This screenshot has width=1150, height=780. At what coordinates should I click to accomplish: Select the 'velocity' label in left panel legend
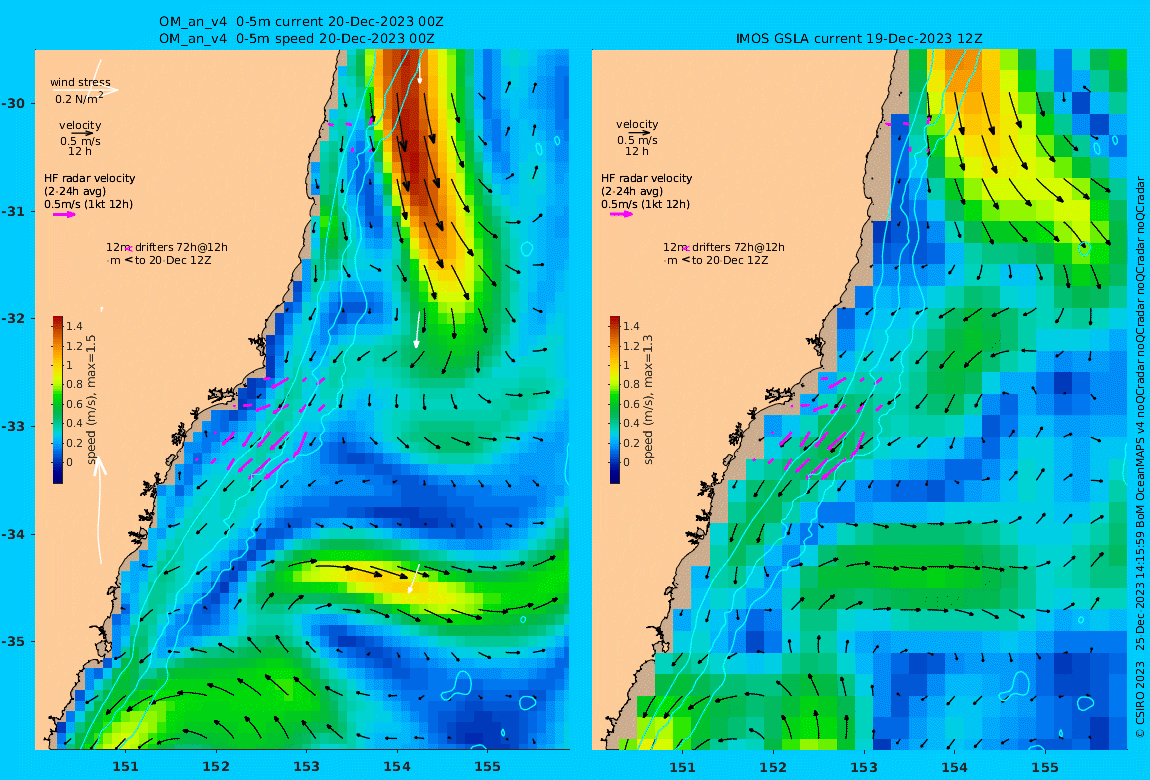(x=80, y=125)
